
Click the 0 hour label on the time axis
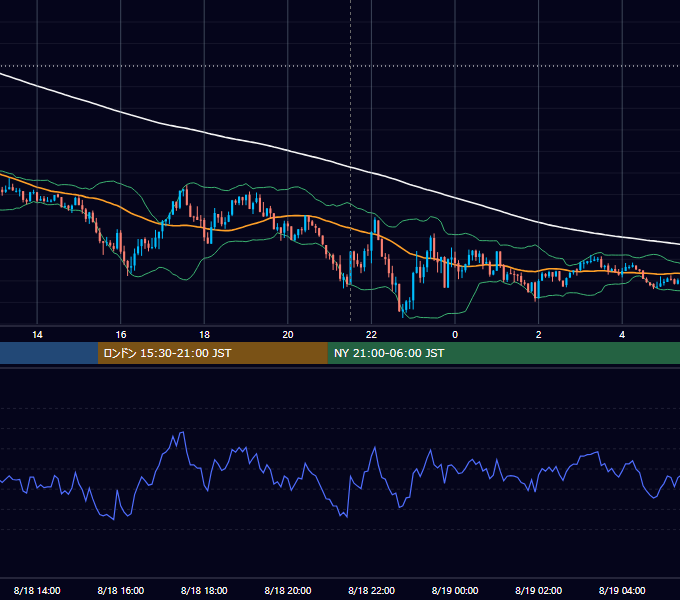[x=455, y=335]
